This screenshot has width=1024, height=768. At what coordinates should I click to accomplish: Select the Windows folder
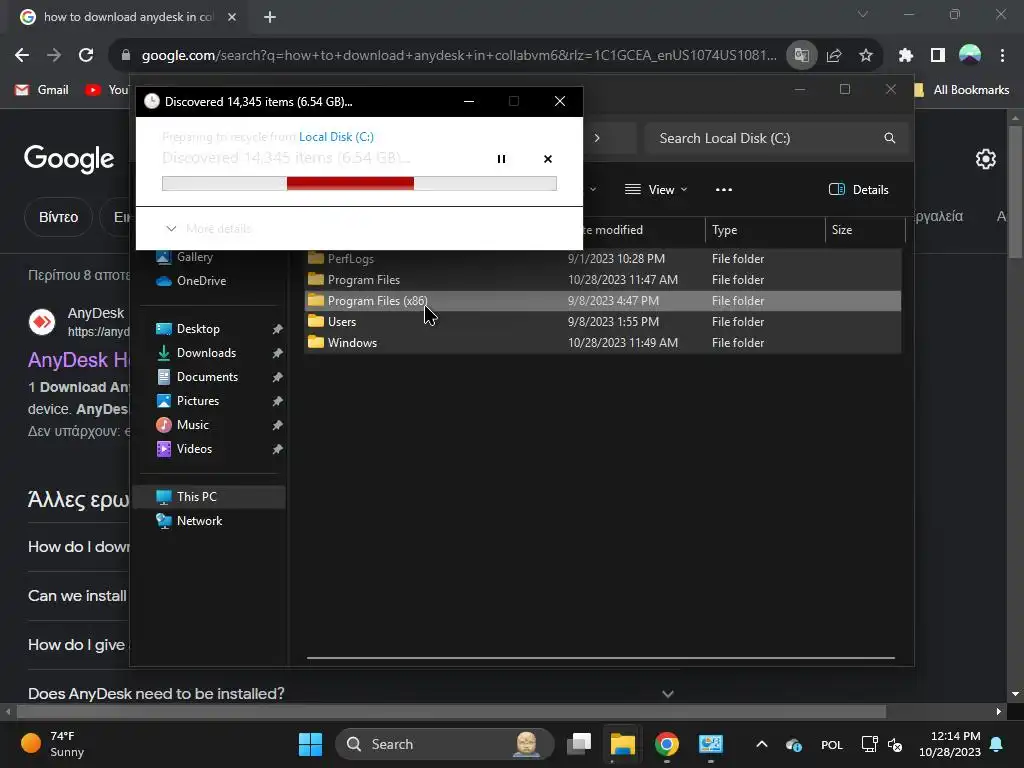pyautogui.click(x=603, y=342)
